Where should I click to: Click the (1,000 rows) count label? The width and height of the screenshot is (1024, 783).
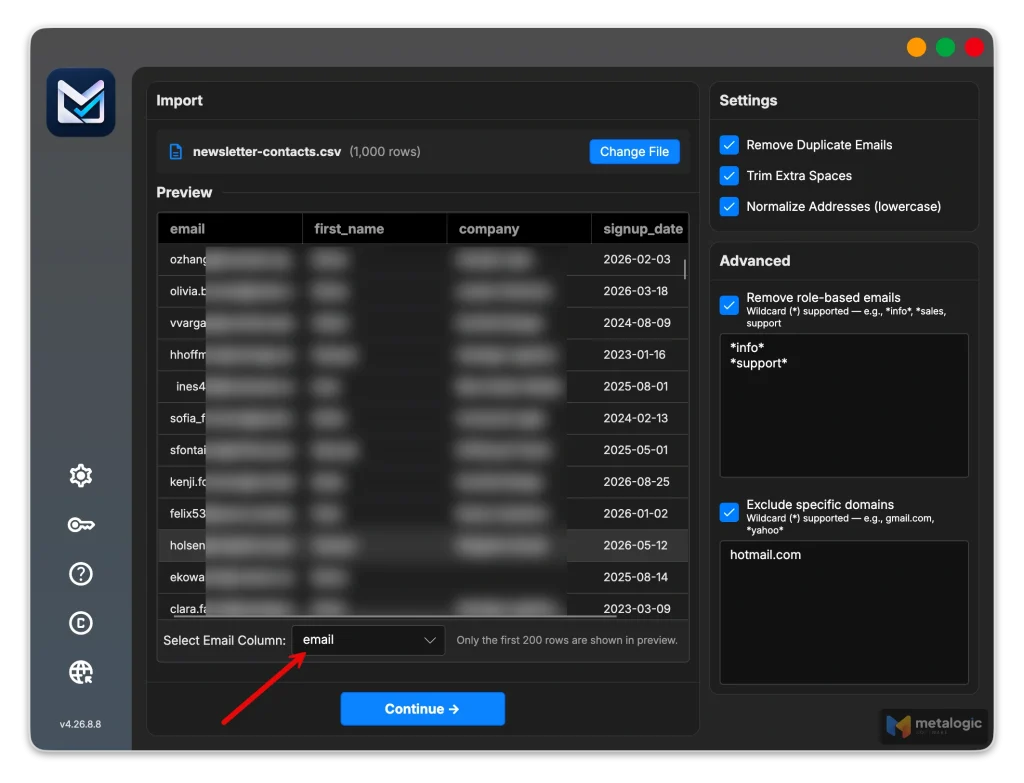(x=385, y=152)
